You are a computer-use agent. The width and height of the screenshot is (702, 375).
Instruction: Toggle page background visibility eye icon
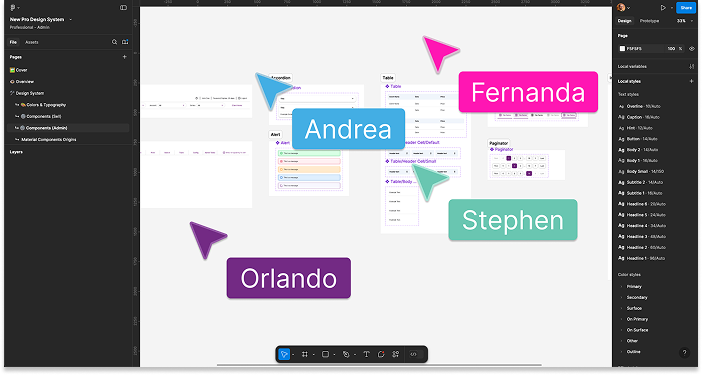[692, 48]
